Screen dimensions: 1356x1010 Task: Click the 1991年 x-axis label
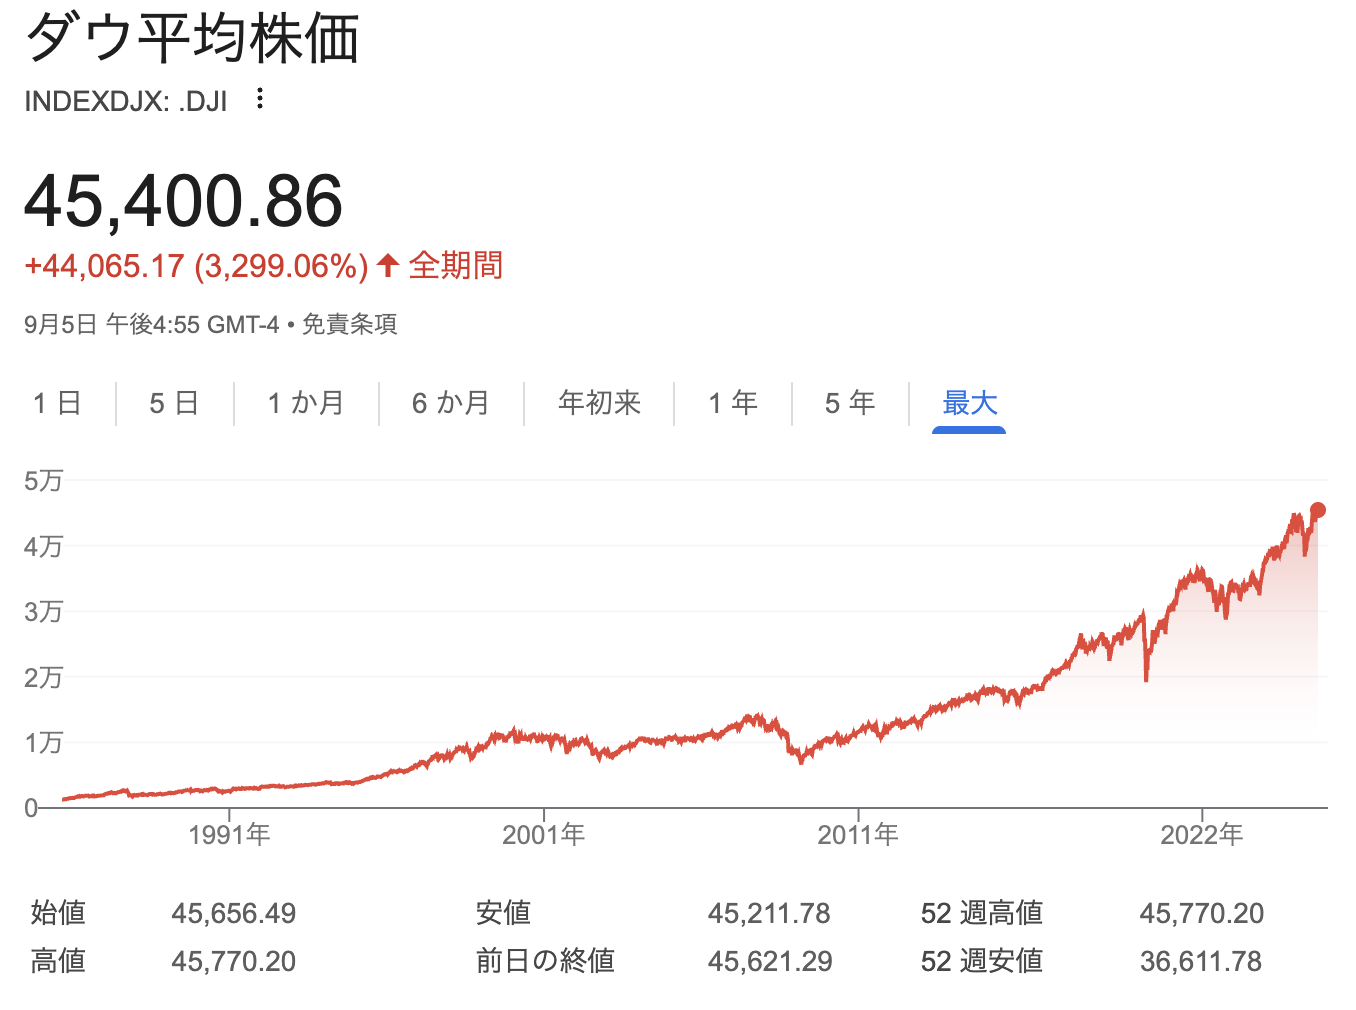point(229,835)
